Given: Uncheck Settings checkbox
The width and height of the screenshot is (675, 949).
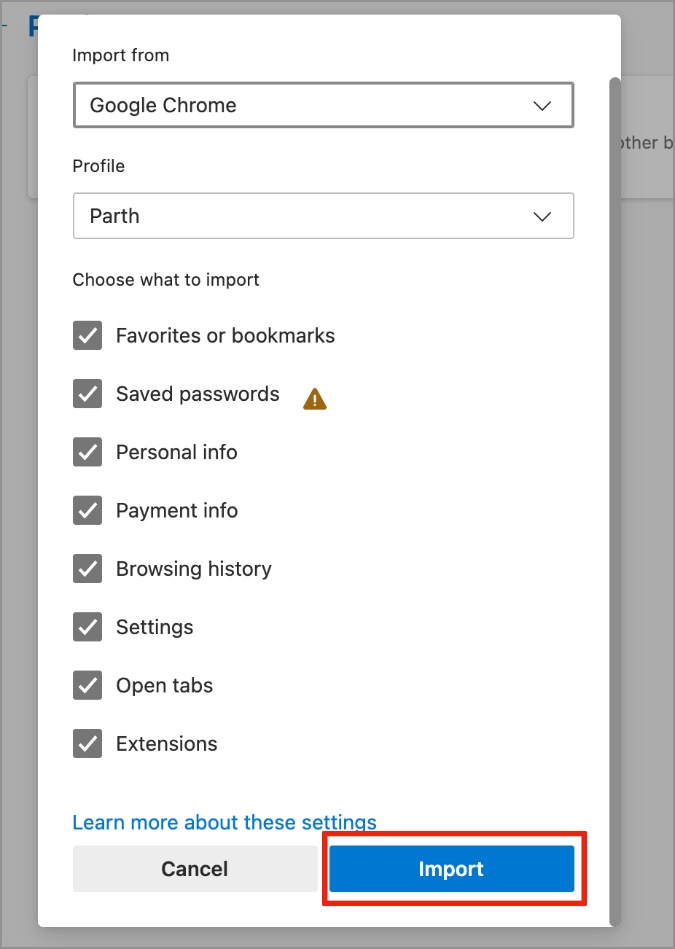Looking at the screenshot, I should pyautogui.click(x=88, y=627).
